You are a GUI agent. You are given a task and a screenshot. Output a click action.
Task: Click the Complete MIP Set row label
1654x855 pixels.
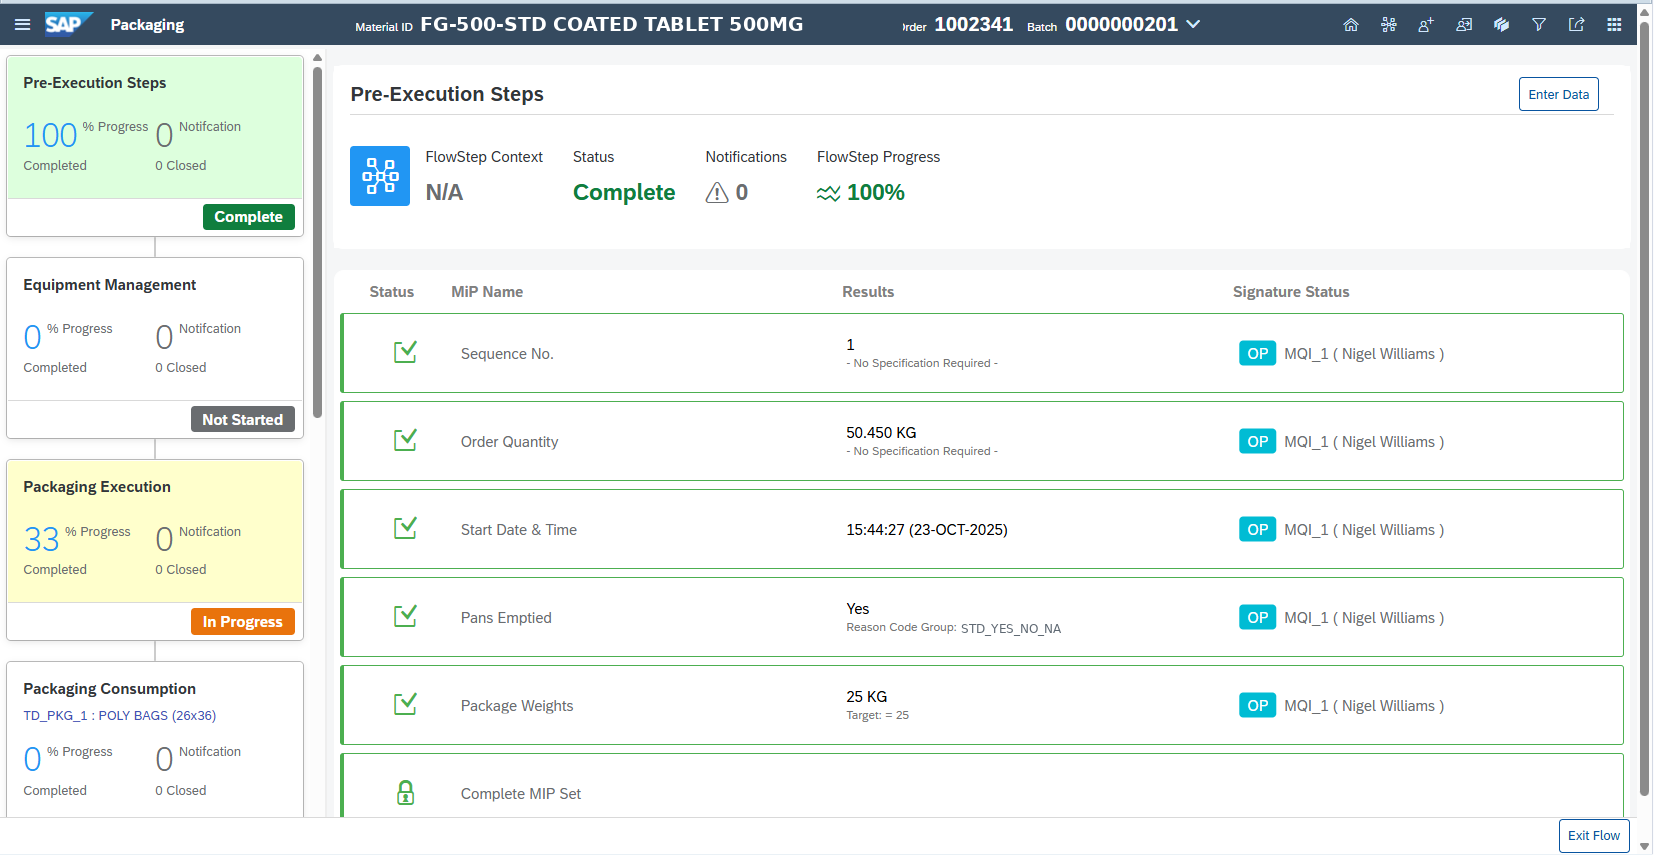pyautogui.click(x=521, y=794)
